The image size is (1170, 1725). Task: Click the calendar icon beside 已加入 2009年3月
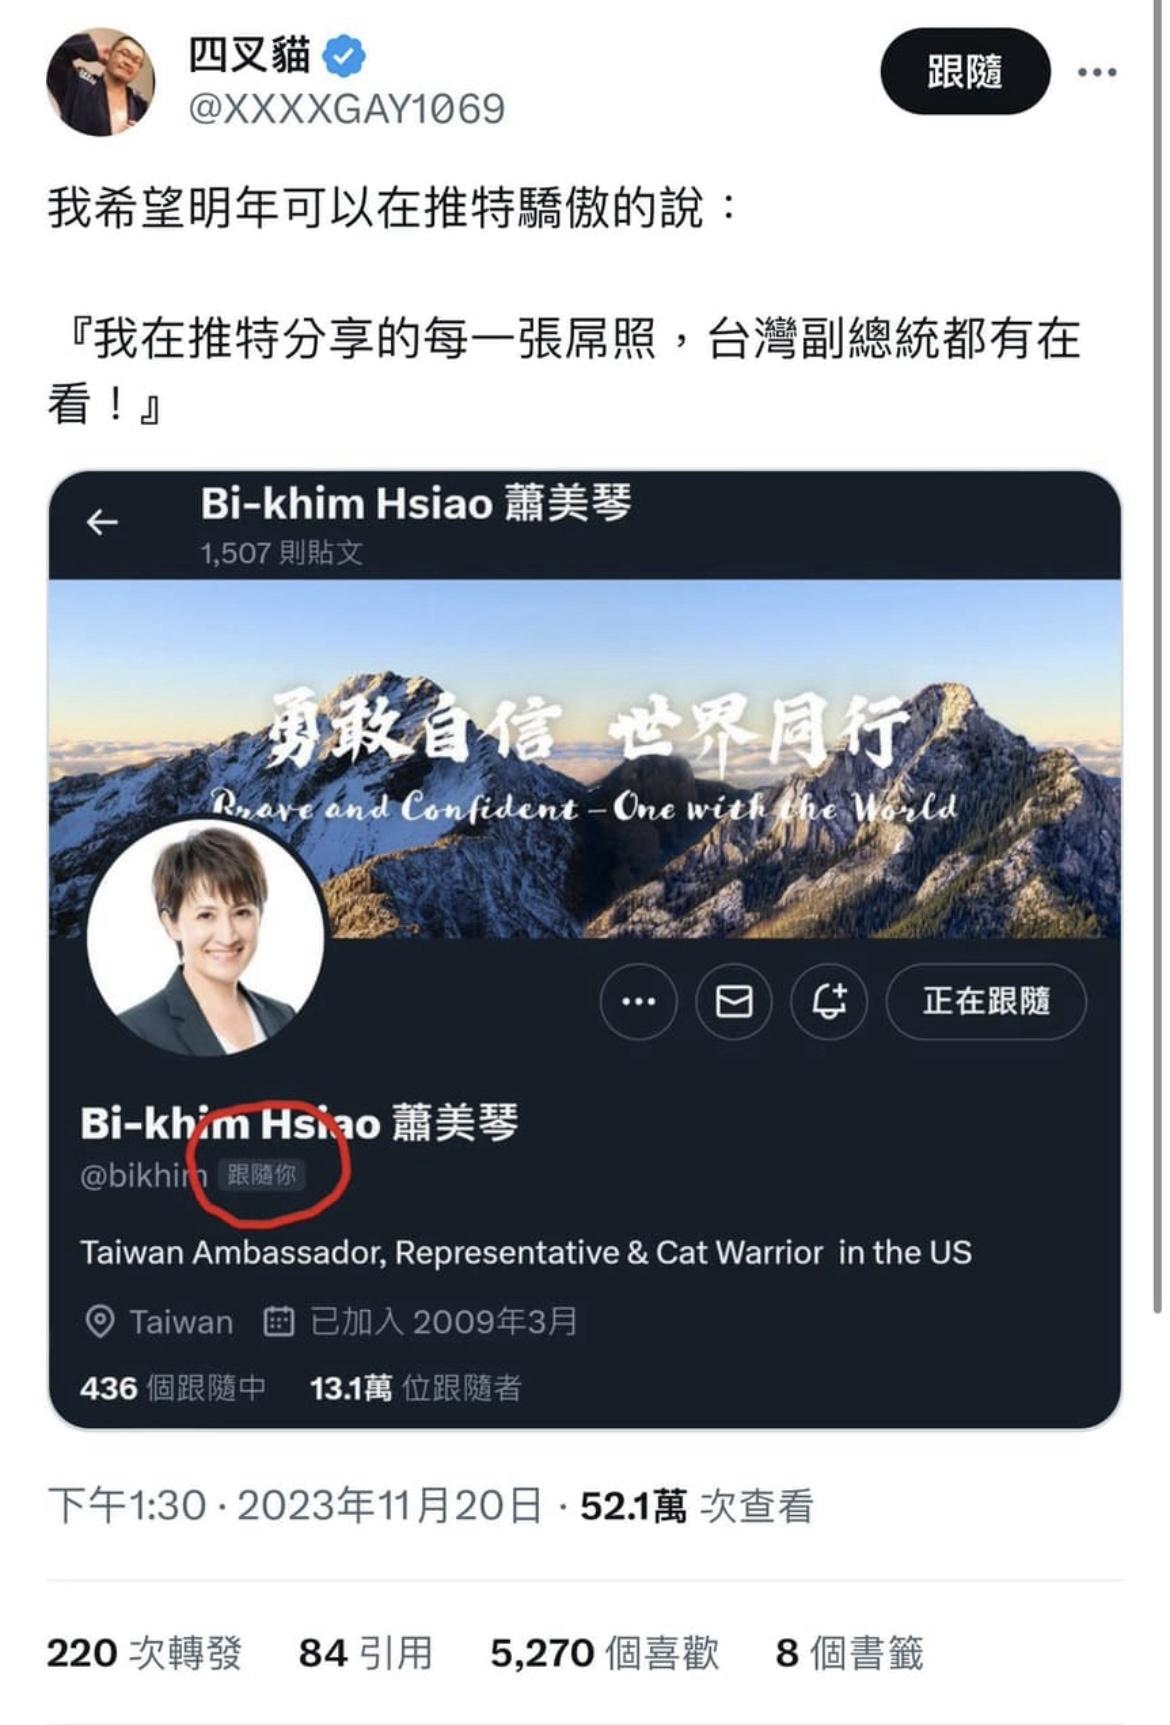278,1321
